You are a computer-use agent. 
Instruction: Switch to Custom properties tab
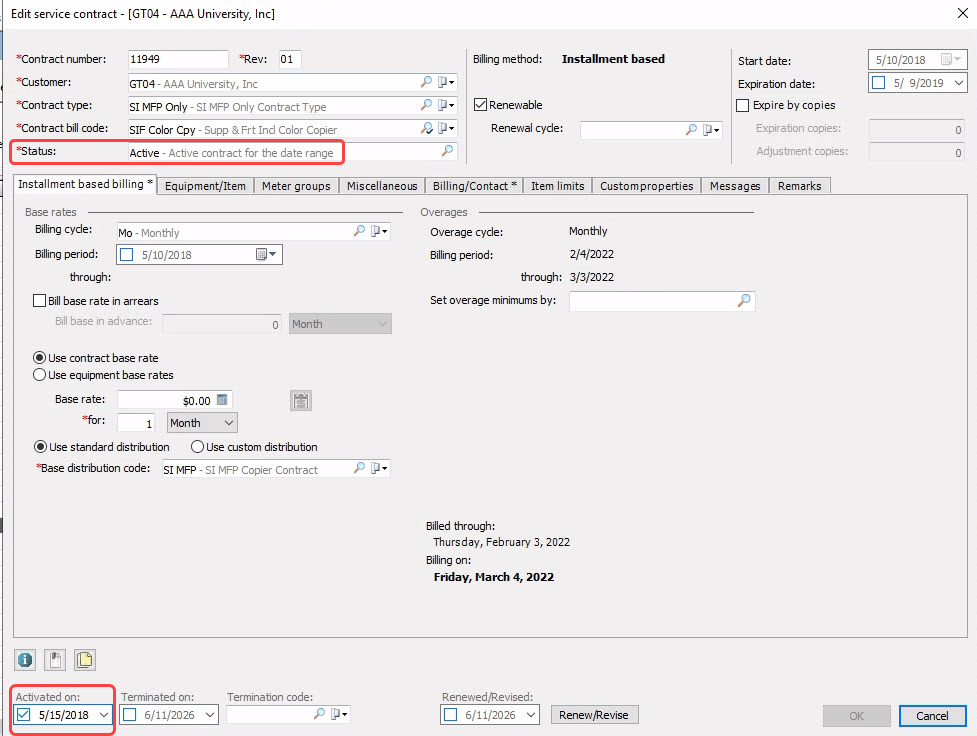click(x=646, y=186)
